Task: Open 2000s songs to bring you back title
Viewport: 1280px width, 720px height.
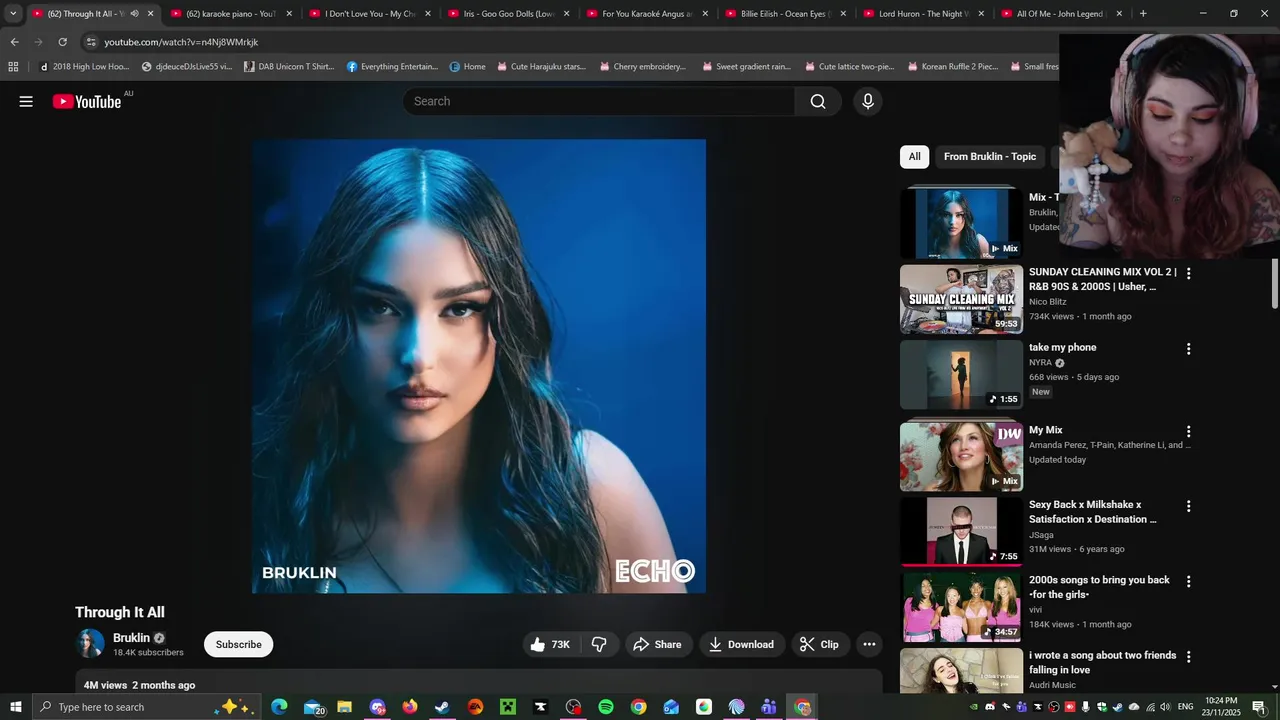Action: click(1099, 587)
